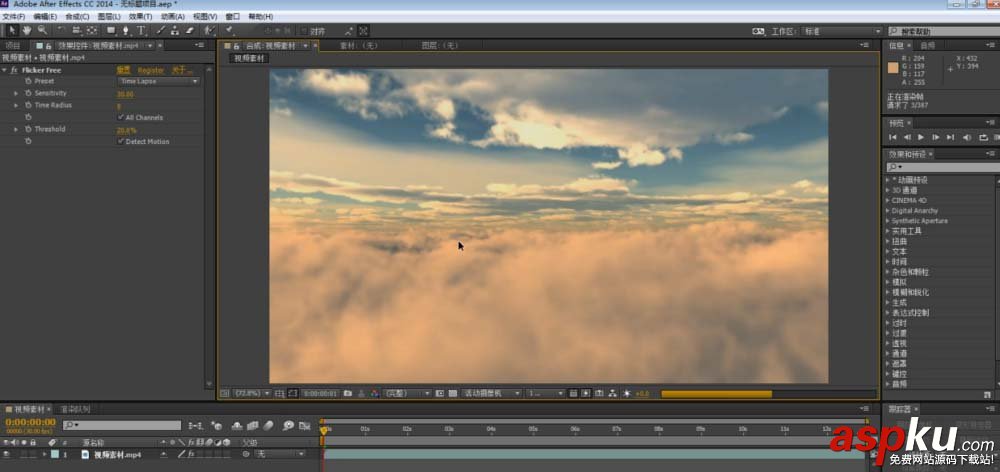Click the sampled color swatch in Info panel

[894, 67]
